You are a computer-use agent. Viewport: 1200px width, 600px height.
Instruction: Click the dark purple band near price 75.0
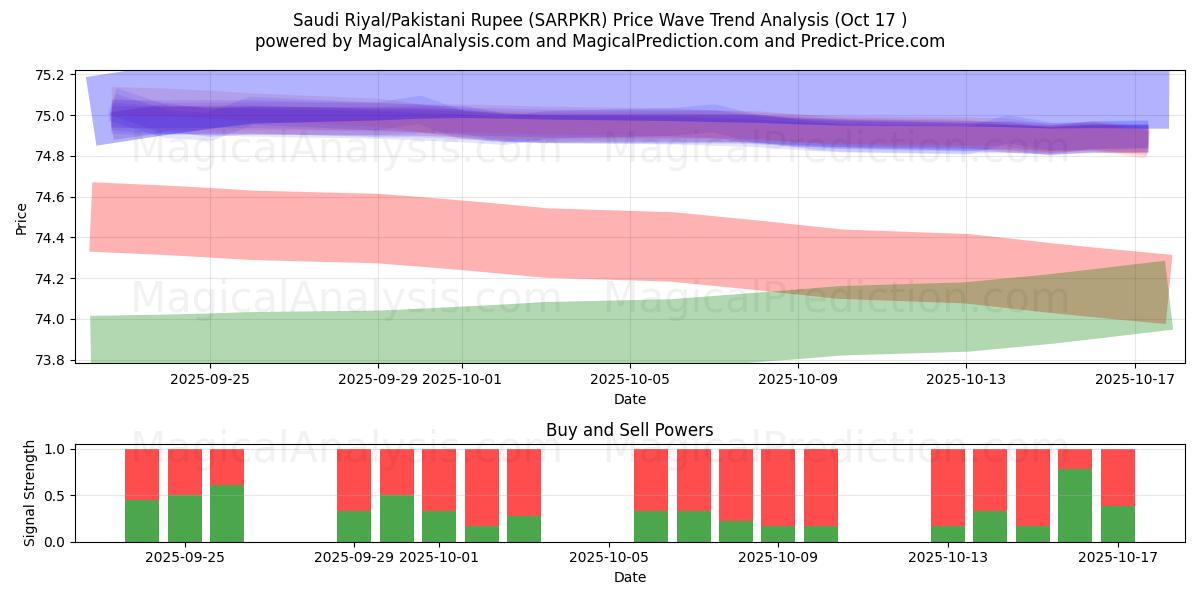pyautogui.click(x=500, y=120)
